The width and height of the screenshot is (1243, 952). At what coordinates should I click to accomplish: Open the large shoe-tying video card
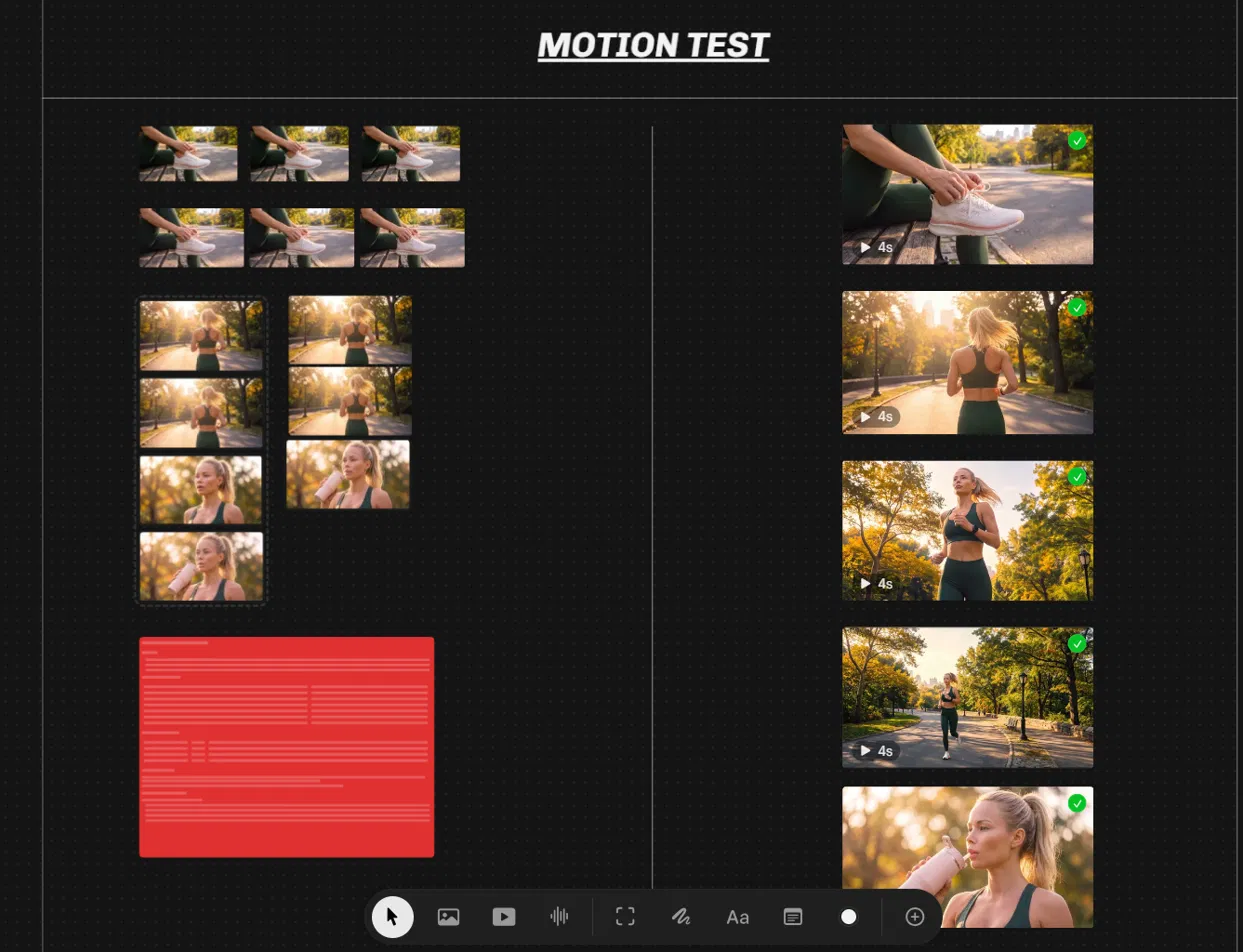point(967,194)
